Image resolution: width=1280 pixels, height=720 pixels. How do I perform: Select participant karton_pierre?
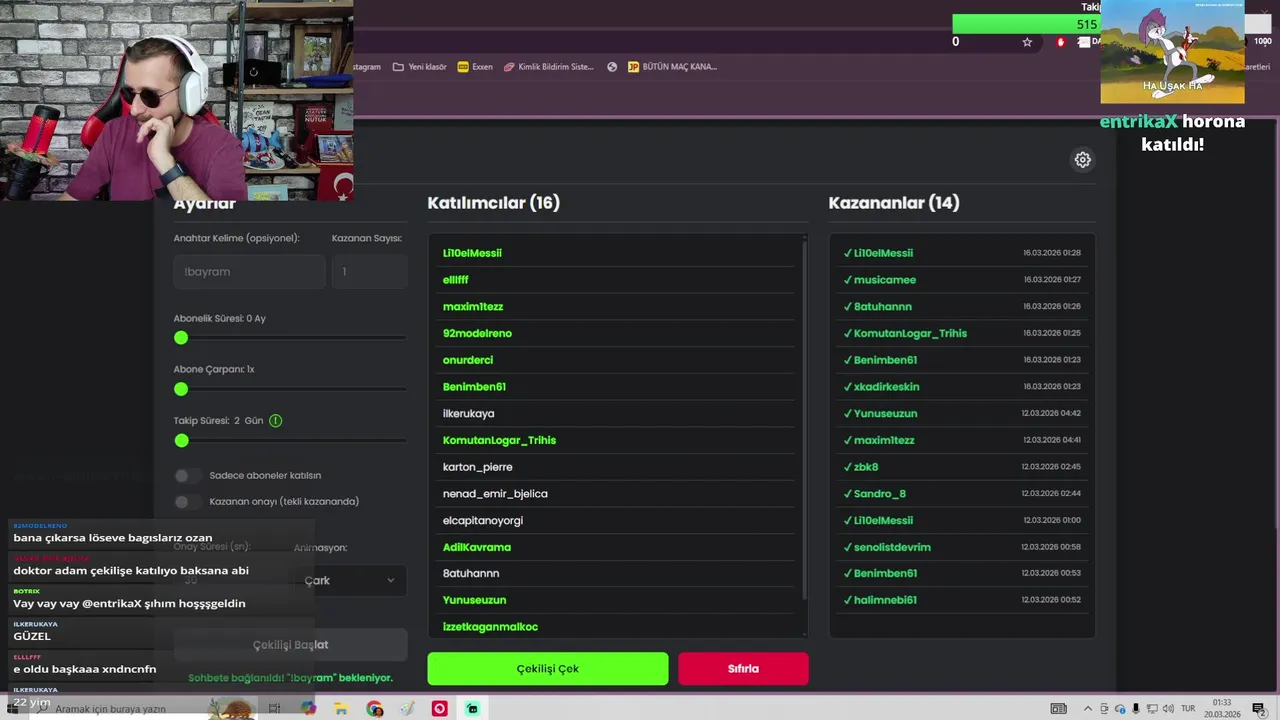(477, 467)
